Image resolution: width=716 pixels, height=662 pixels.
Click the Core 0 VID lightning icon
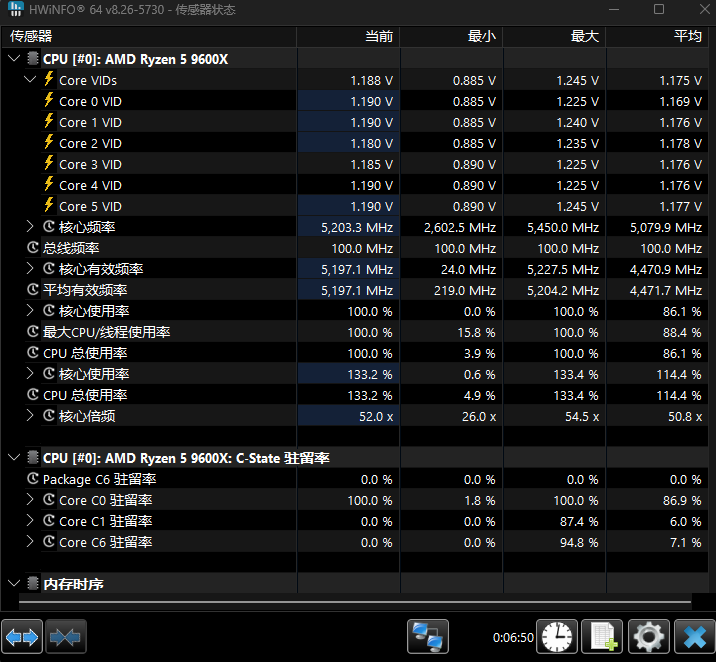pos(49,101)
